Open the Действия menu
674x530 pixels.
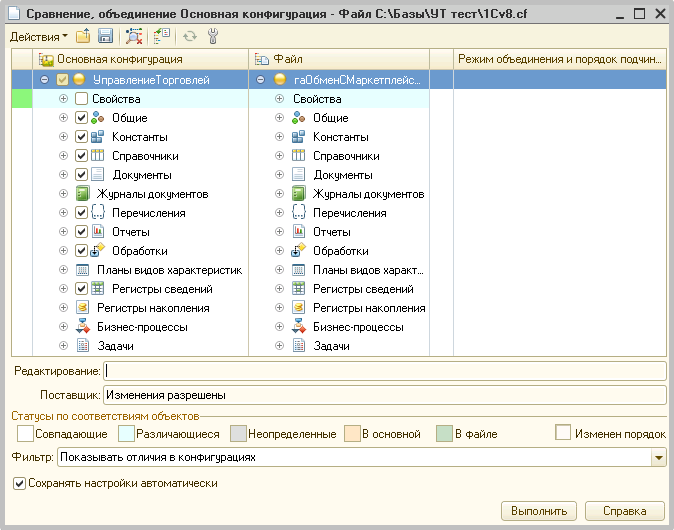tap(39, 37)
